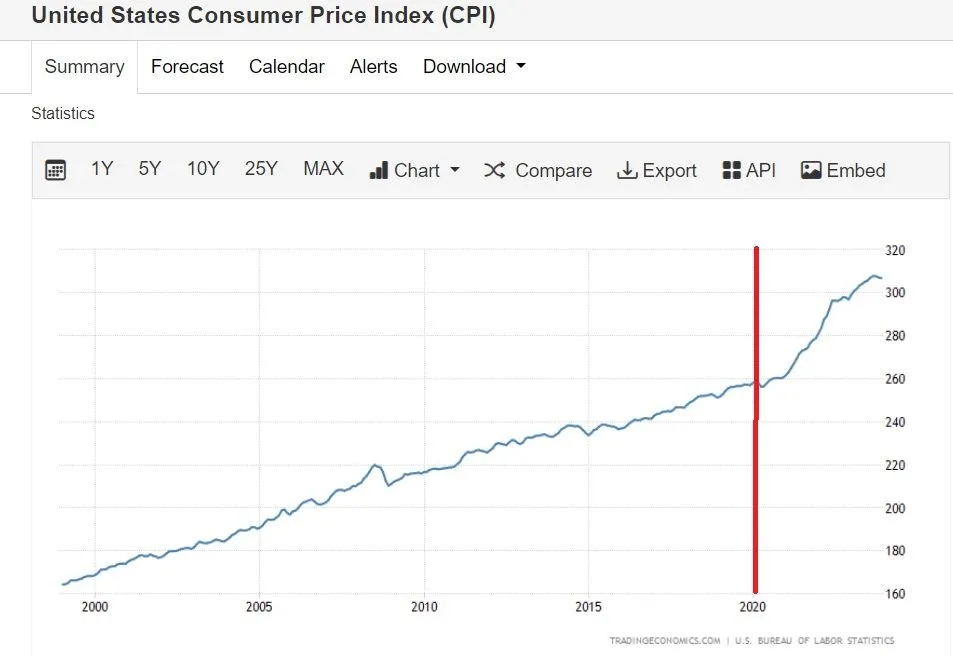Open the API access panel
This screenshot has width=953, height=656.
coord(748,170)
